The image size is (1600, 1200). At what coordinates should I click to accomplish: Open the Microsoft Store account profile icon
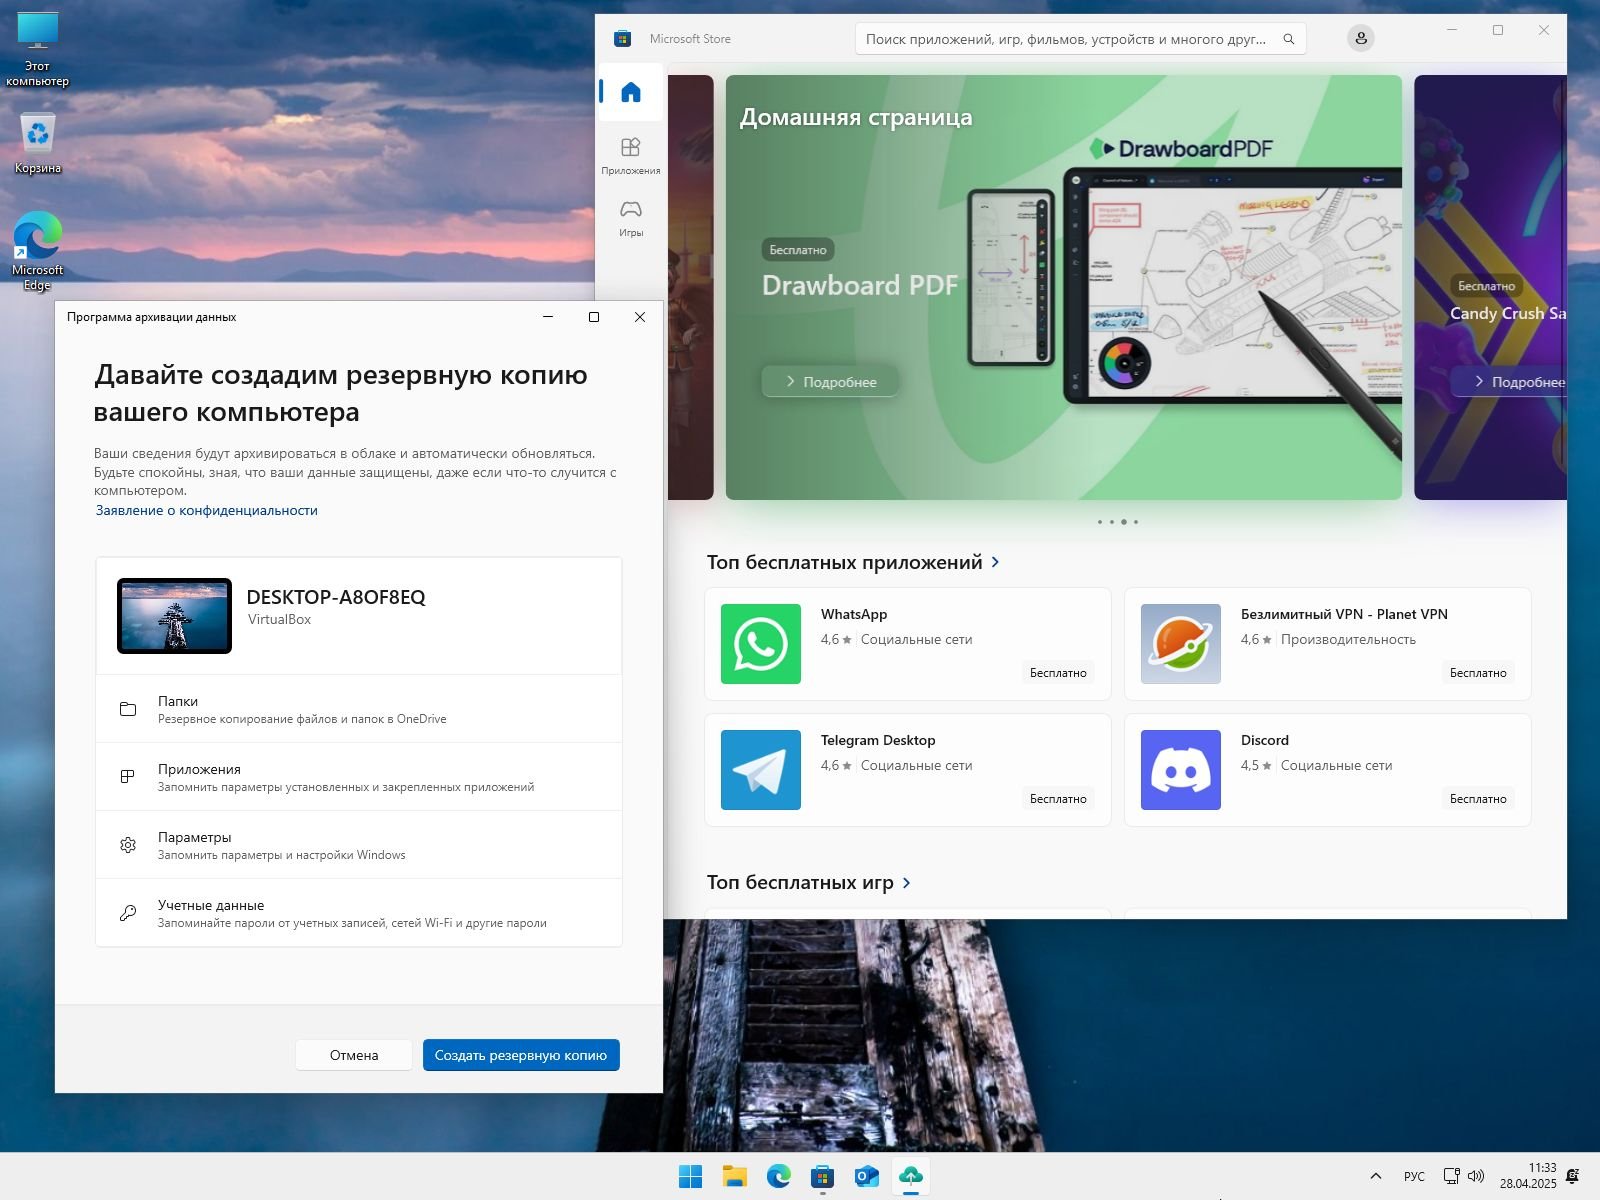tap(1360, 38)
